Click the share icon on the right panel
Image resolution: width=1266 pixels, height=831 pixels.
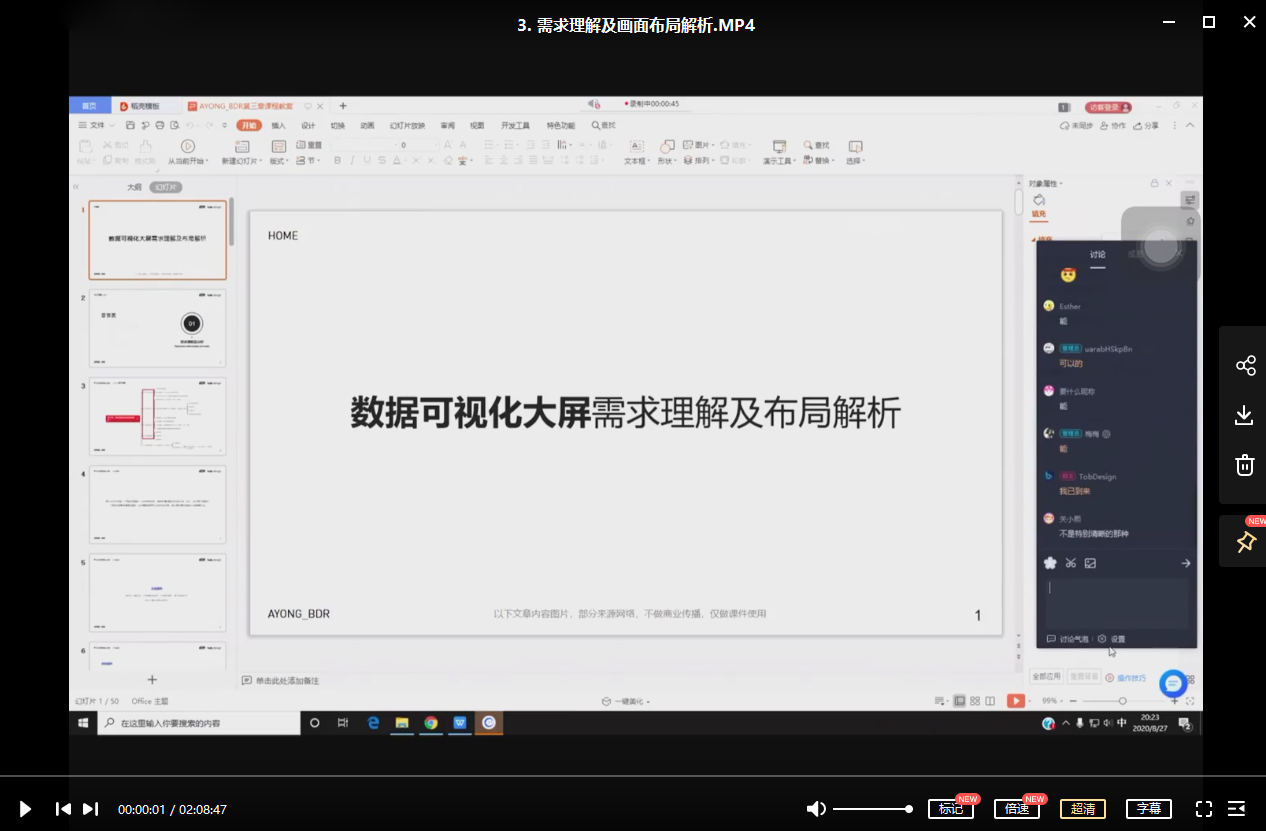tap(1245, 365)
